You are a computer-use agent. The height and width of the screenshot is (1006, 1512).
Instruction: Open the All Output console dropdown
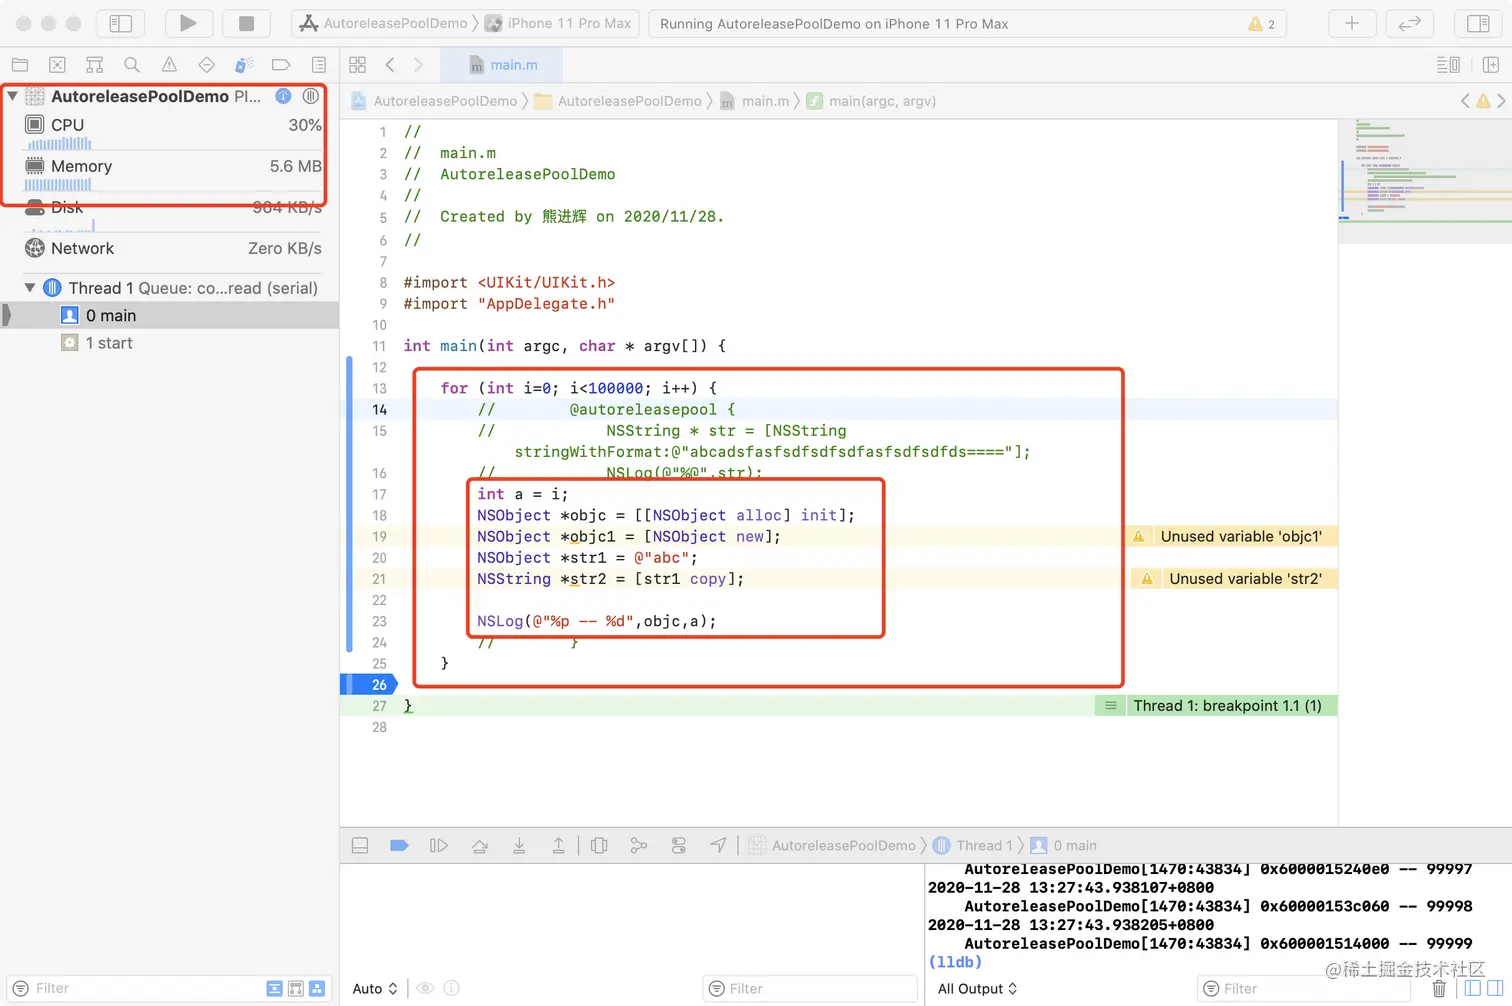coord(978,989)
